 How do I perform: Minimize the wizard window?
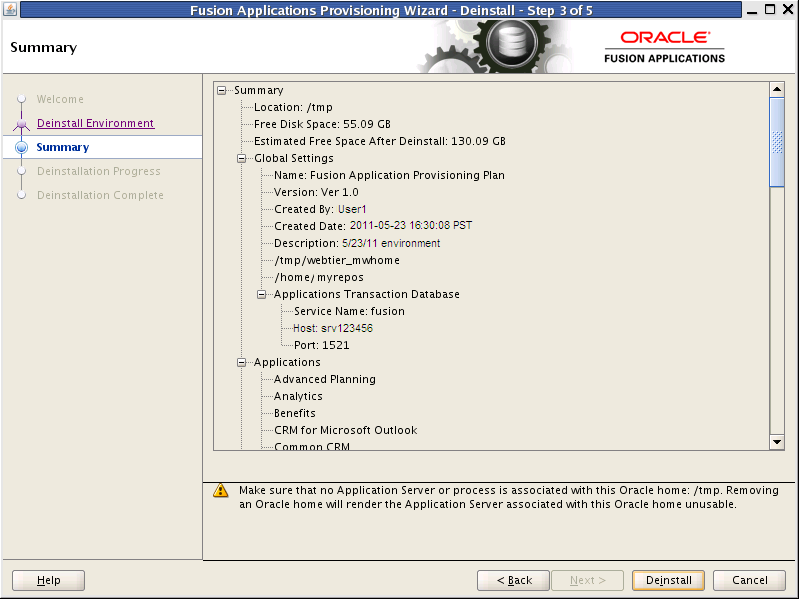coord(752,10)
